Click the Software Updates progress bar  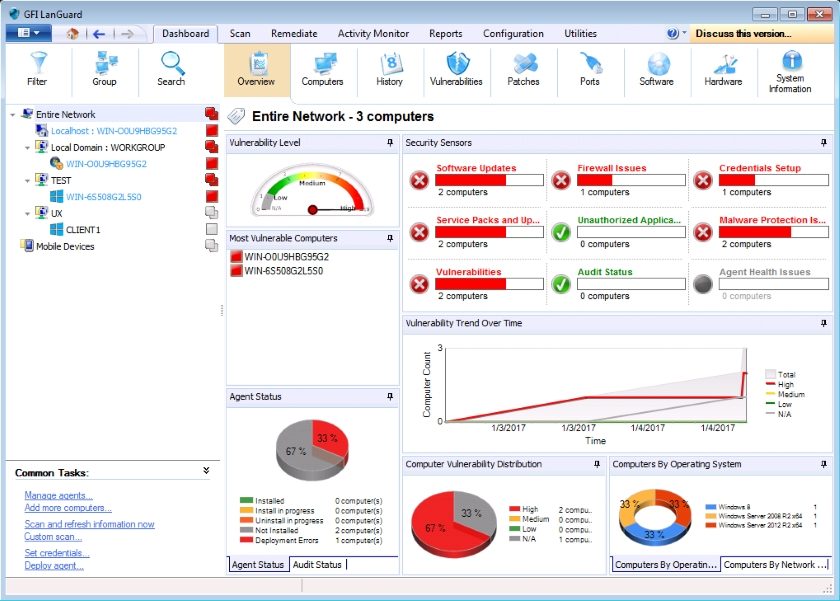[x=489, y=180]
